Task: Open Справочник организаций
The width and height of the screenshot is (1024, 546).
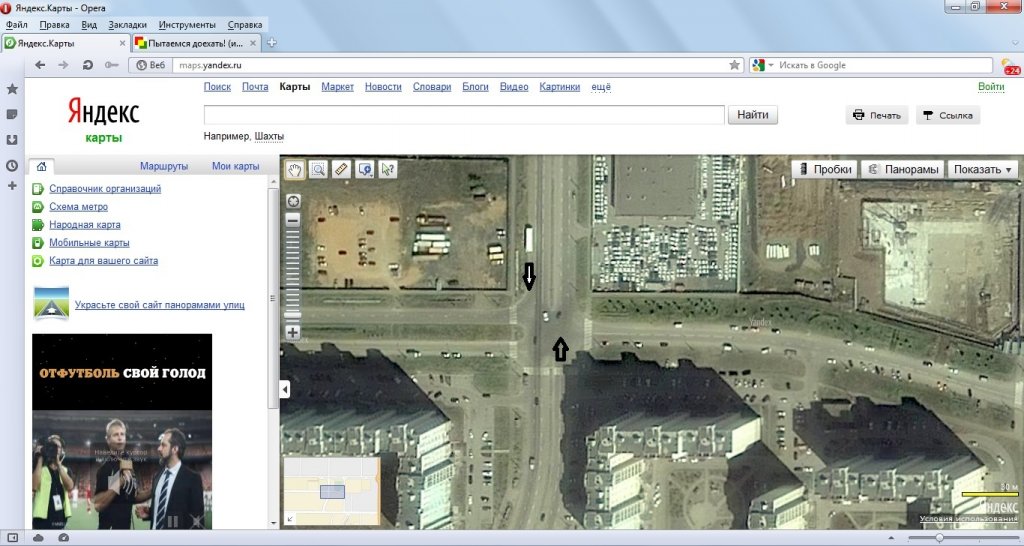Action: (x=104, y=189)
